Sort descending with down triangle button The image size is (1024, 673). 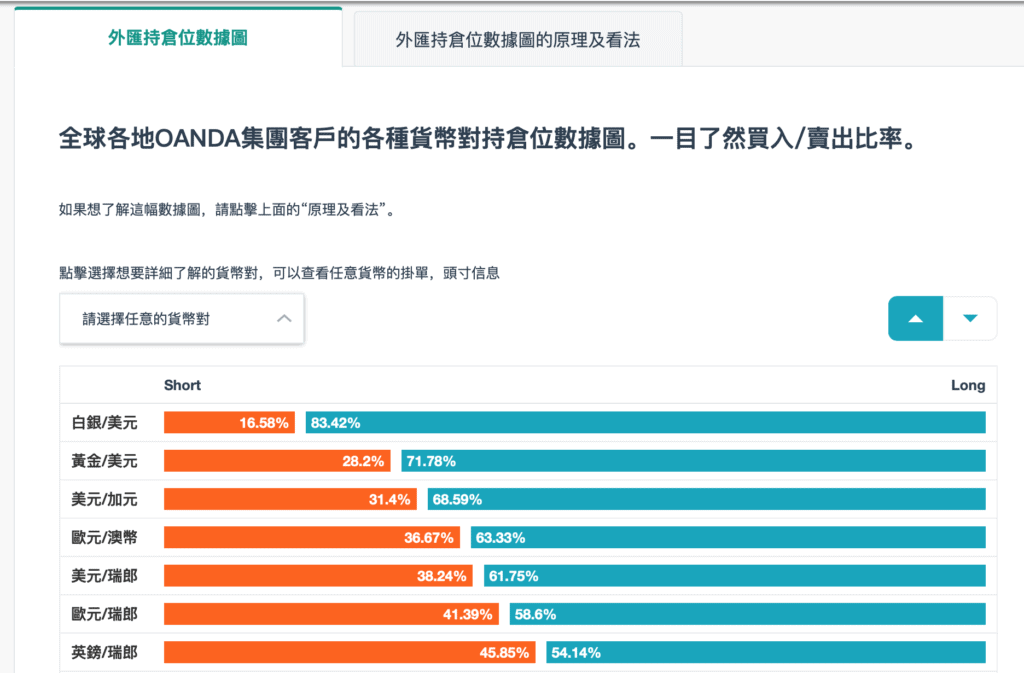click(970, 319)
